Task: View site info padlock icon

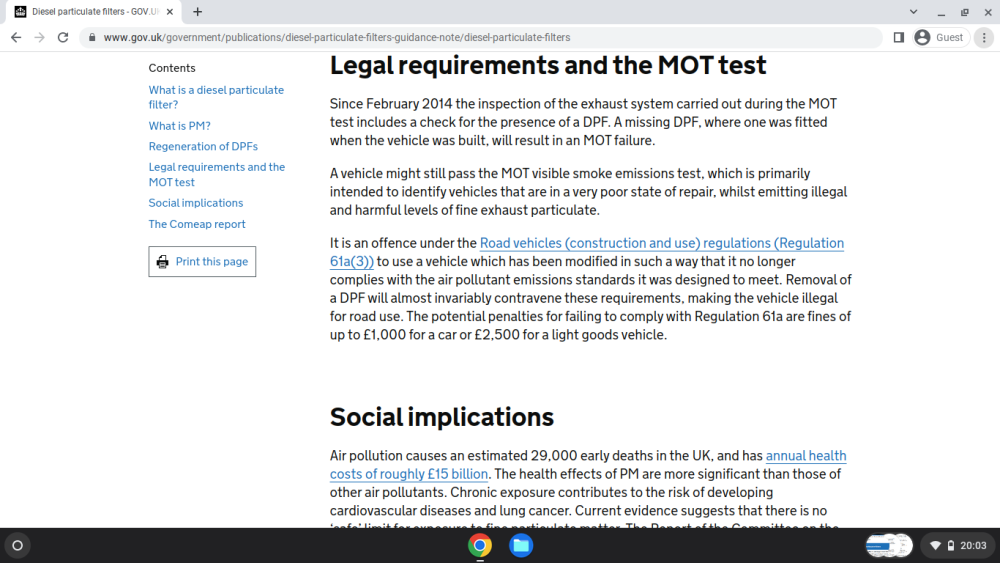Action: [92, 38]
